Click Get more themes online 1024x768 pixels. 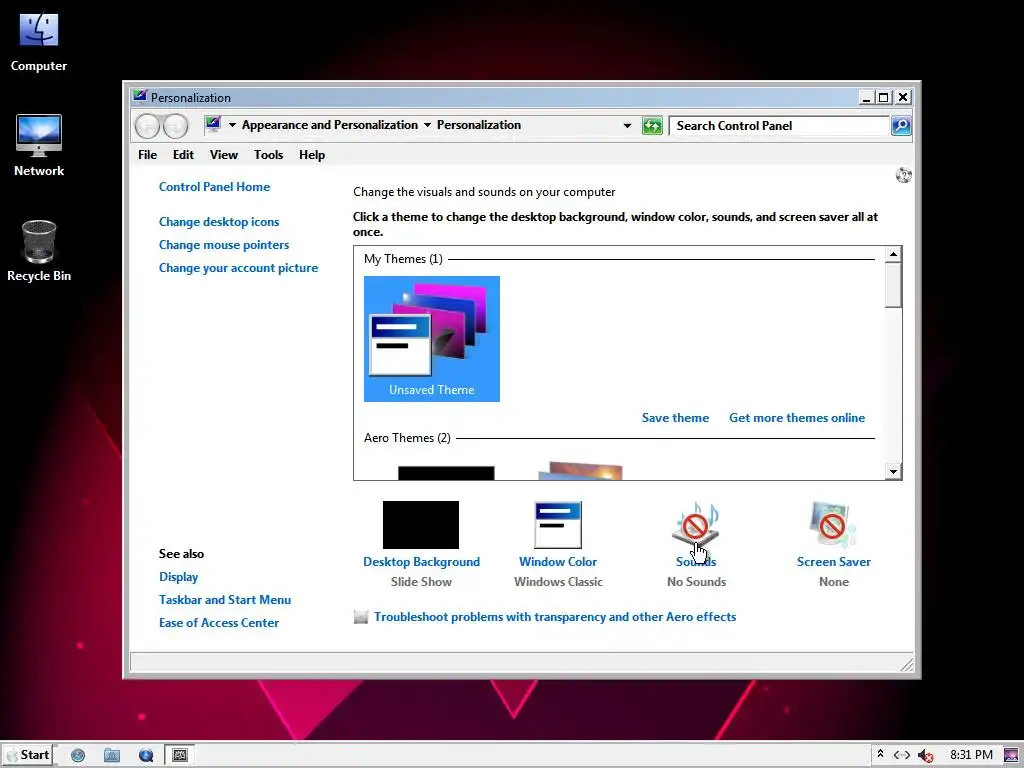tap(797, 418)
